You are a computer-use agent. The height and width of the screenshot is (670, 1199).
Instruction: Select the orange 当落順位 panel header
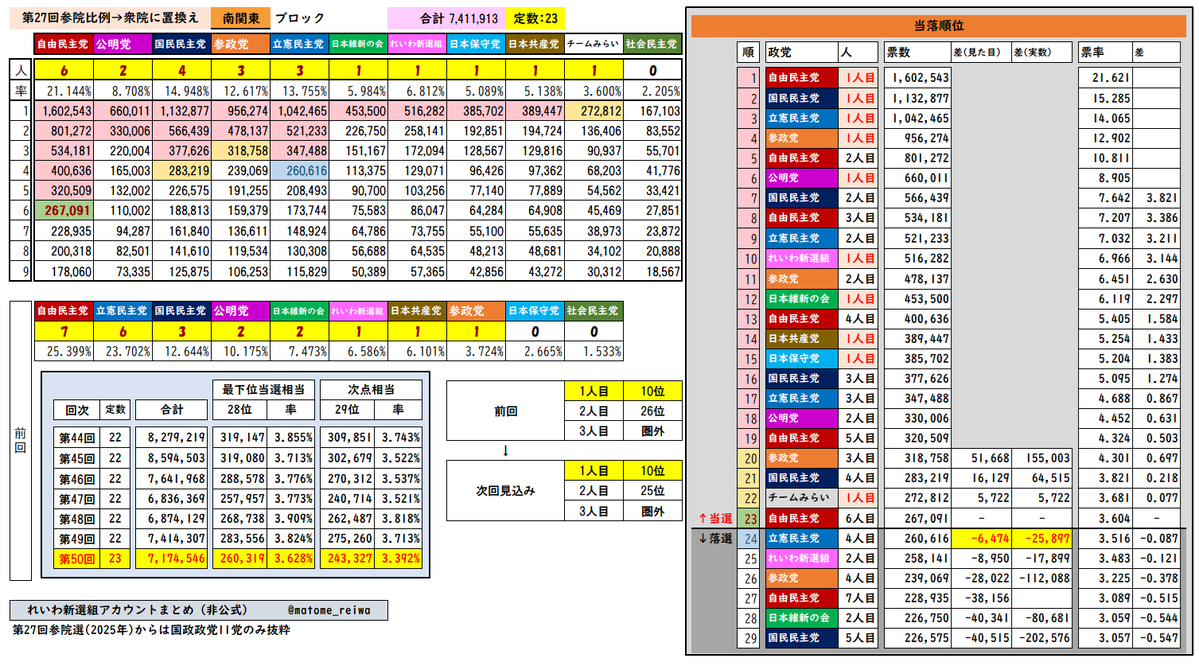point(938,26)
